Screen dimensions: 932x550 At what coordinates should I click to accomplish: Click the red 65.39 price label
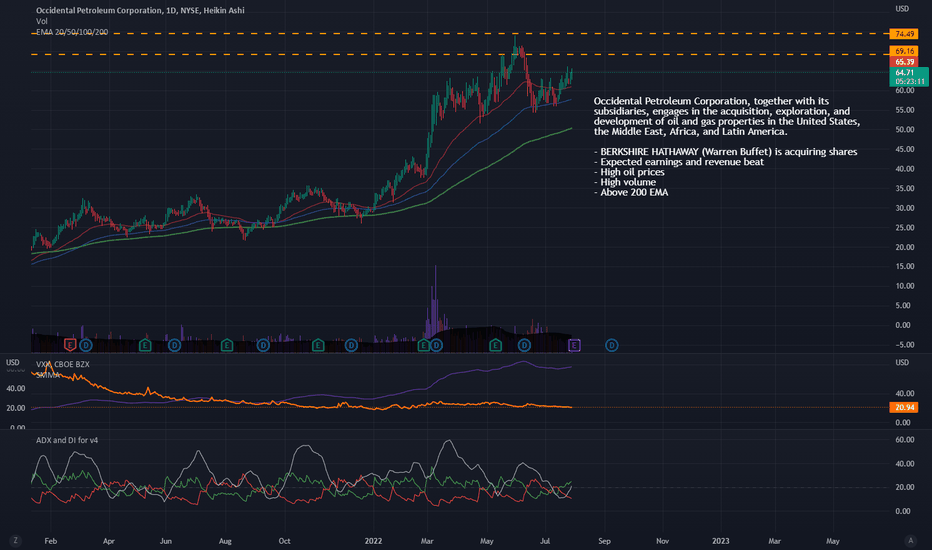[904, 62]
